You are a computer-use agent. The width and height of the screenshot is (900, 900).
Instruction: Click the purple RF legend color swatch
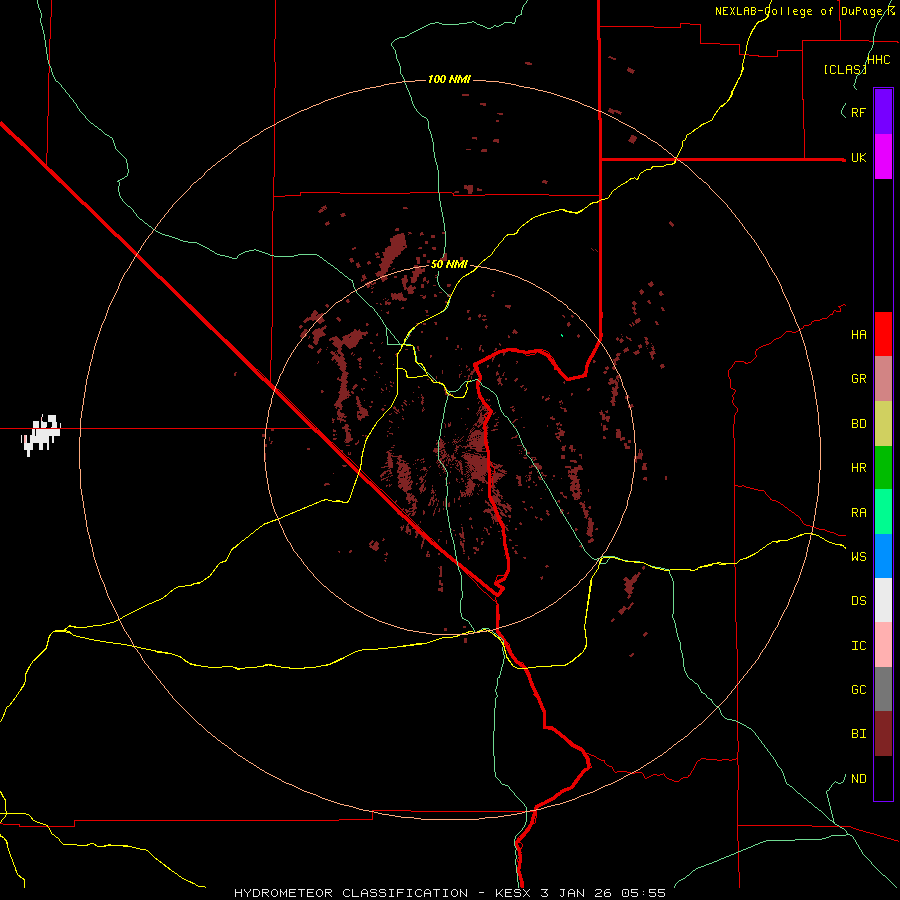(883, 112)
